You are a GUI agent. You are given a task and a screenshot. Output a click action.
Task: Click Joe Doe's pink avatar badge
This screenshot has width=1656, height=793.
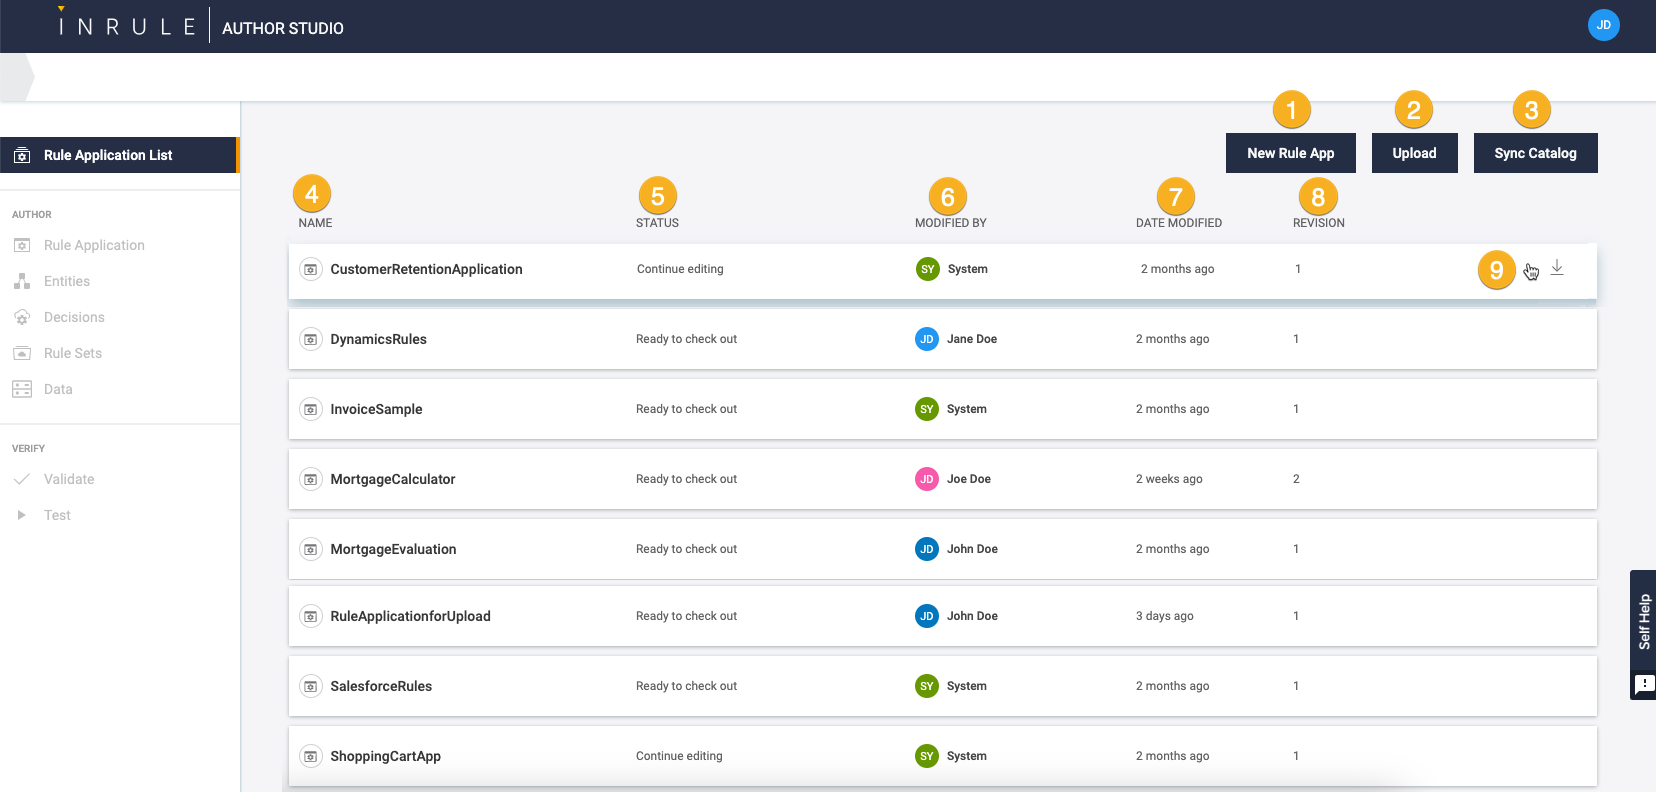point(927,479)
